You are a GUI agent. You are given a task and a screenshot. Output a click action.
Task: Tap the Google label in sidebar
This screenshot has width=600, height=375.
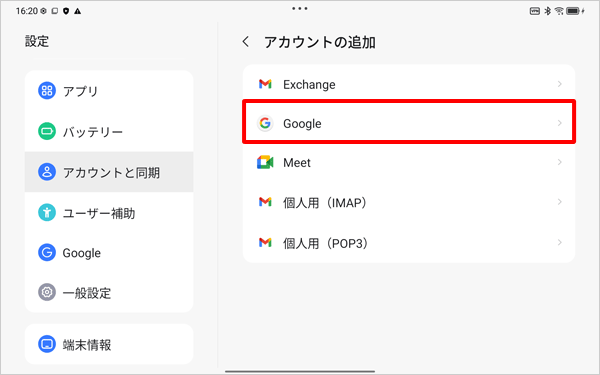(82, 253)
